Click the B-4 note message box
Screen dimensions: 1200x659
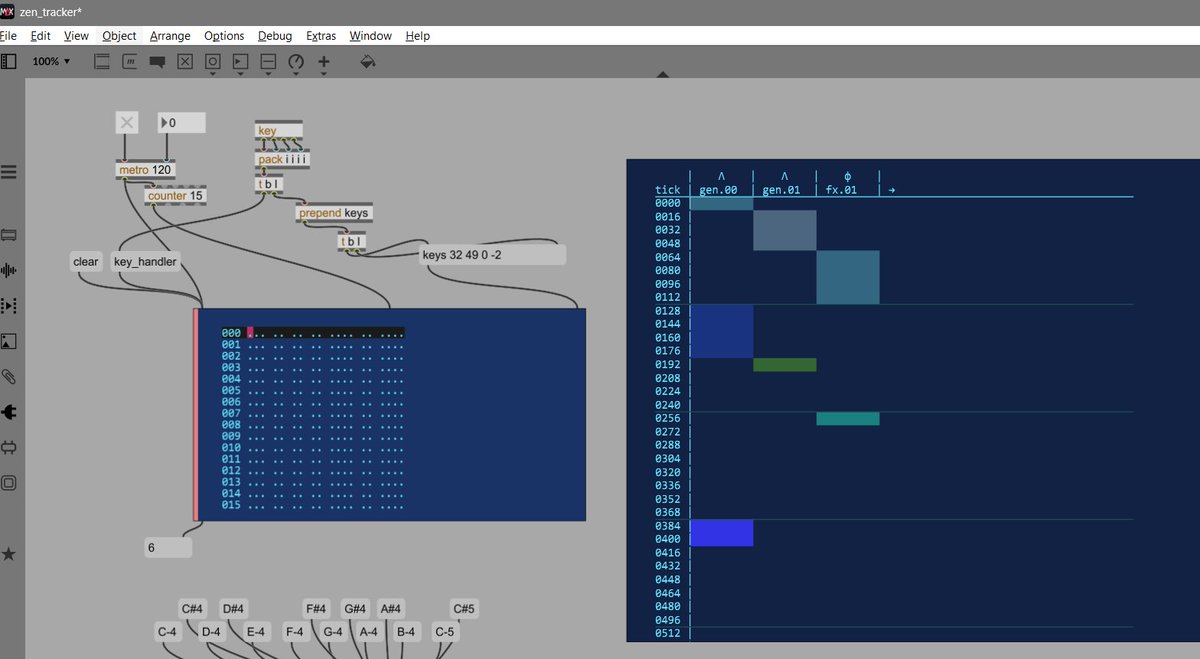(406, 632)
